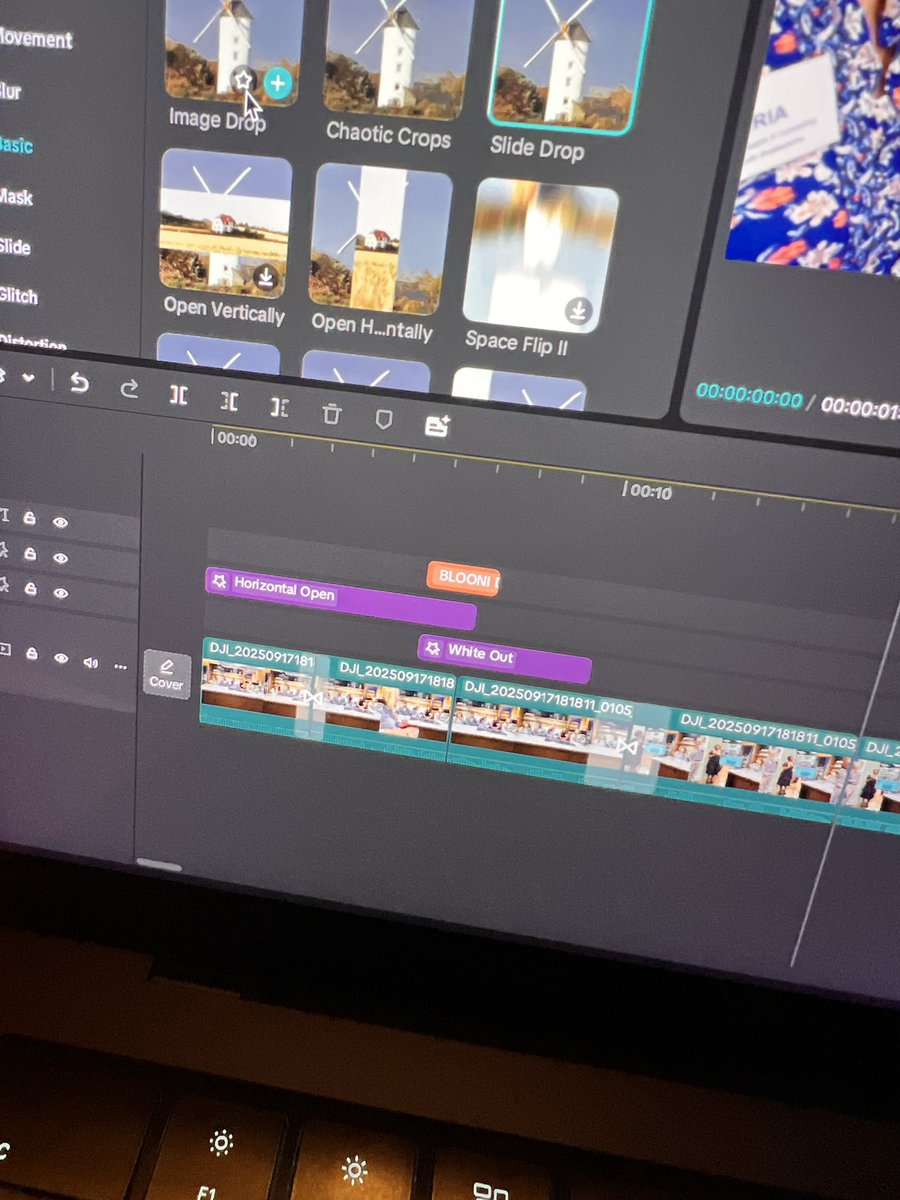900x1200 pixels.
Task: Click the plus icon on the Image Drop transition
Action: [277, 84]
